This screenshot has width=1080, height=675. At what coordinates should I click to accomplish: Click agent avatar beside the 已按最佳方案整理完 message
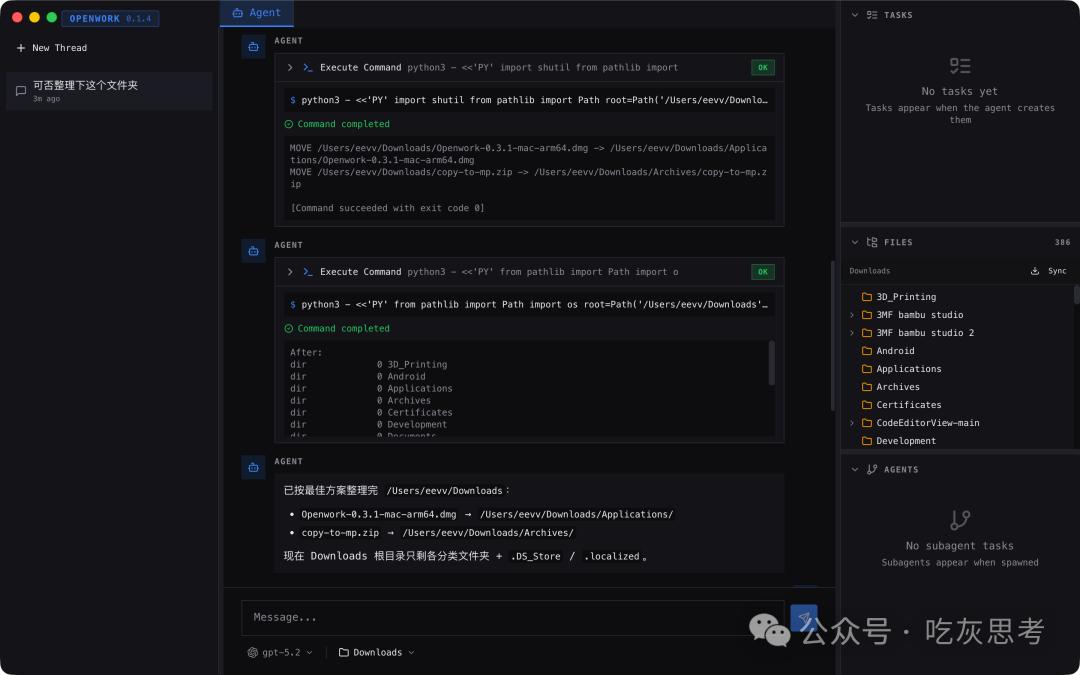click(x=253, y=467)
